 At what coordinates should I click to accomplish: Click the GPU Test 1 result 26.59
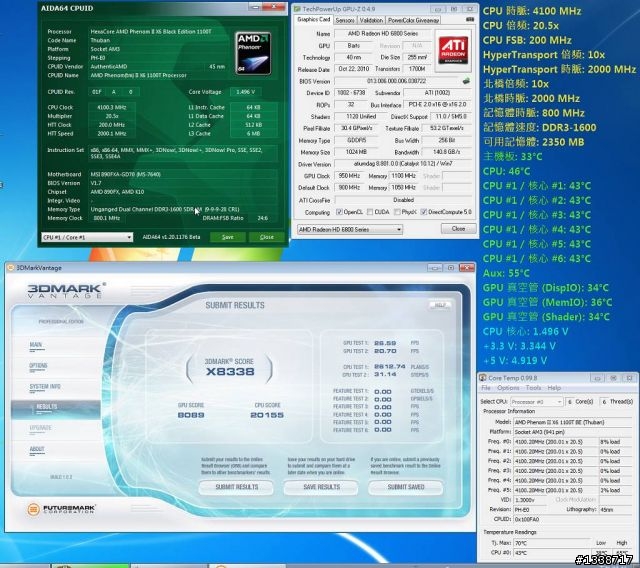pyautogui.click(x=385, y=343)
